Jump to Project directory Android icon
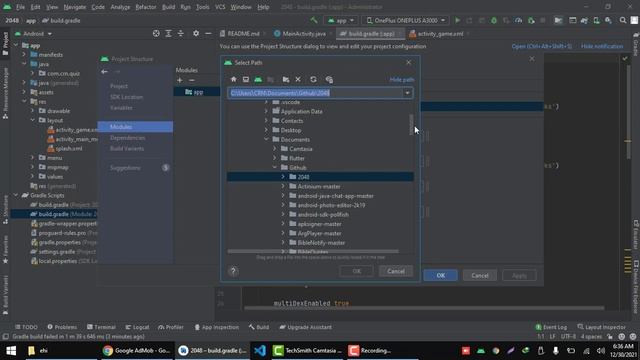This screenshot has width=640, height=360. point(258,80)
